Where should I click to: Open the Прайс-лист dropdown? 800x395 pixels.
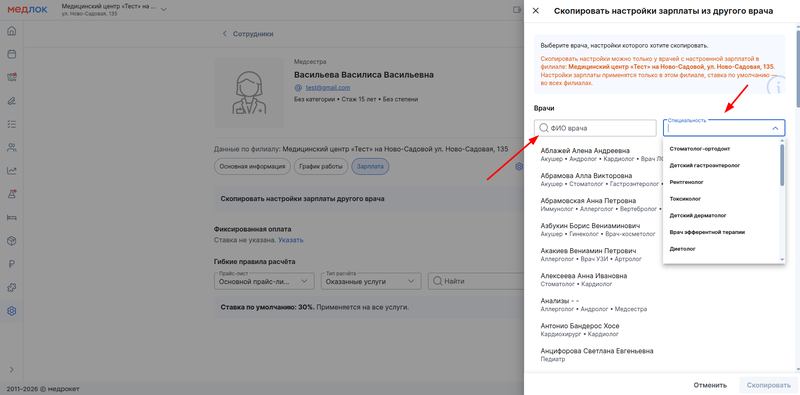(x=264, y=281)
